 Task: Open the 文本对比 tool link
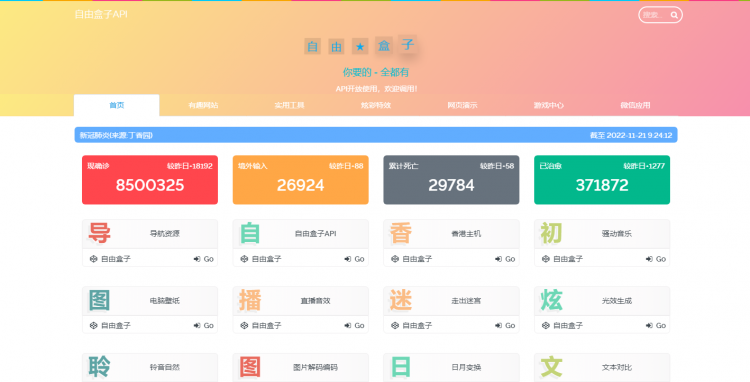(x=617, y=367)
